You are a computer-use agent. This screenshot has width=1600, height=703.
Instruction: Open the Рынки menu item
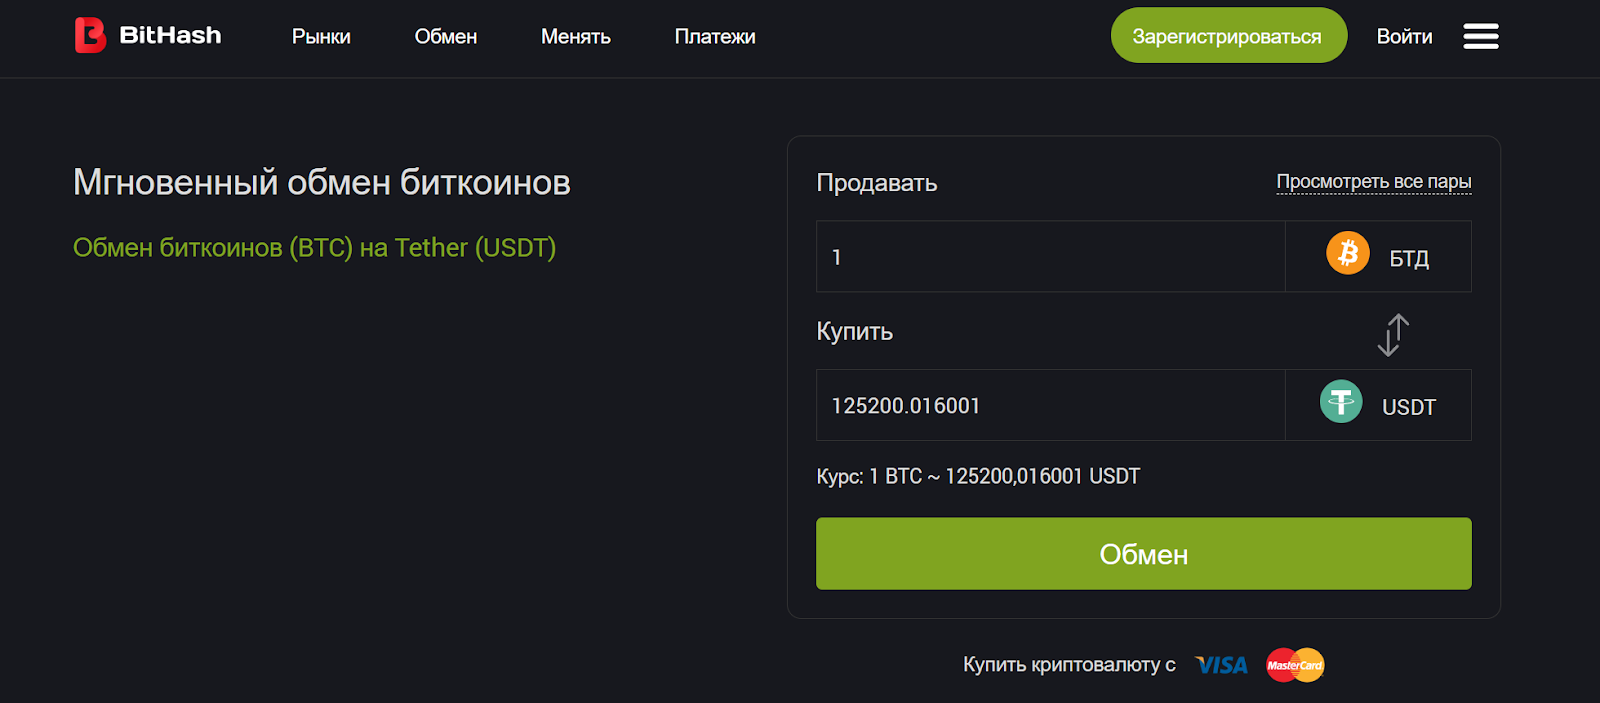pyautogui.click(x=321, y=37)
